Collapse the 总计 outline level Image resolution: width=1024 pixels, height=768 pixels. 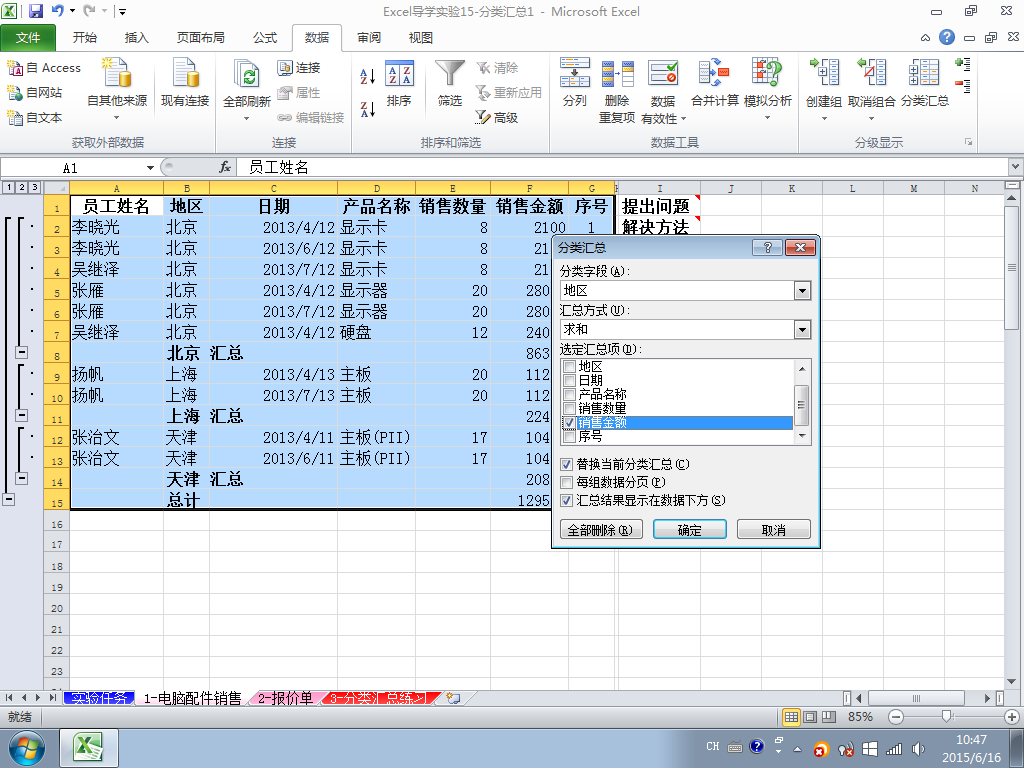(x=8, y=499)
